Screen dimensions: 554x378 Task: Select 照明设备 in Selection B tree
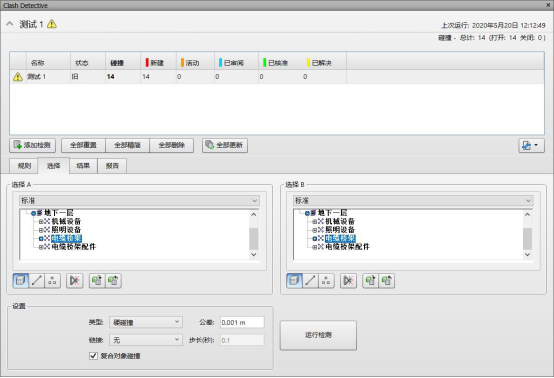click(x=340, y=230)
